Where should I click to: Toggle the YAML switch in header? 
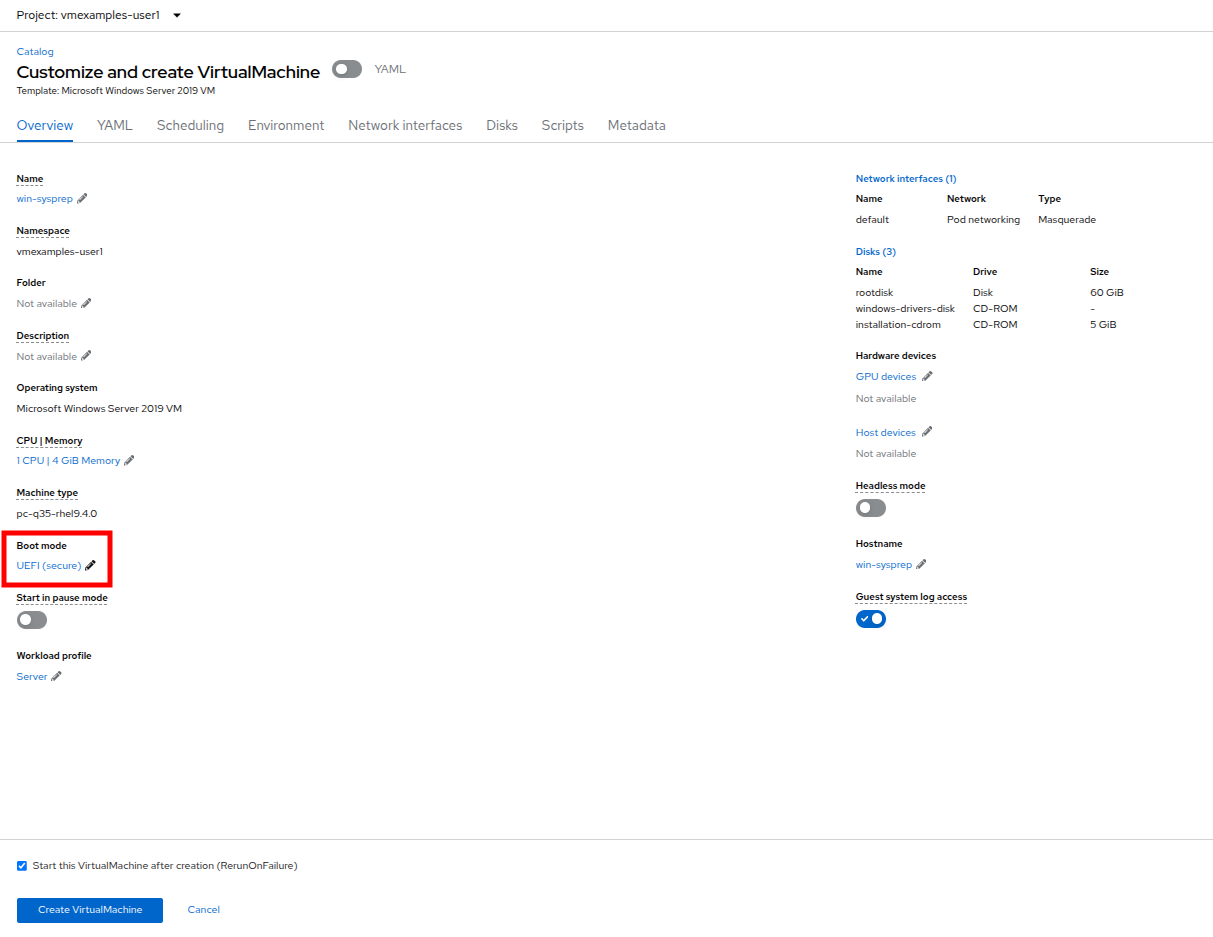click(347, 70)
